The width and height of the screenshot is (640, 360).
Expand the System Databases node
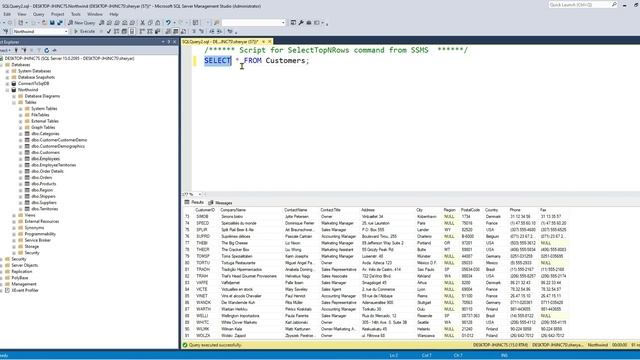coord(7,71)
